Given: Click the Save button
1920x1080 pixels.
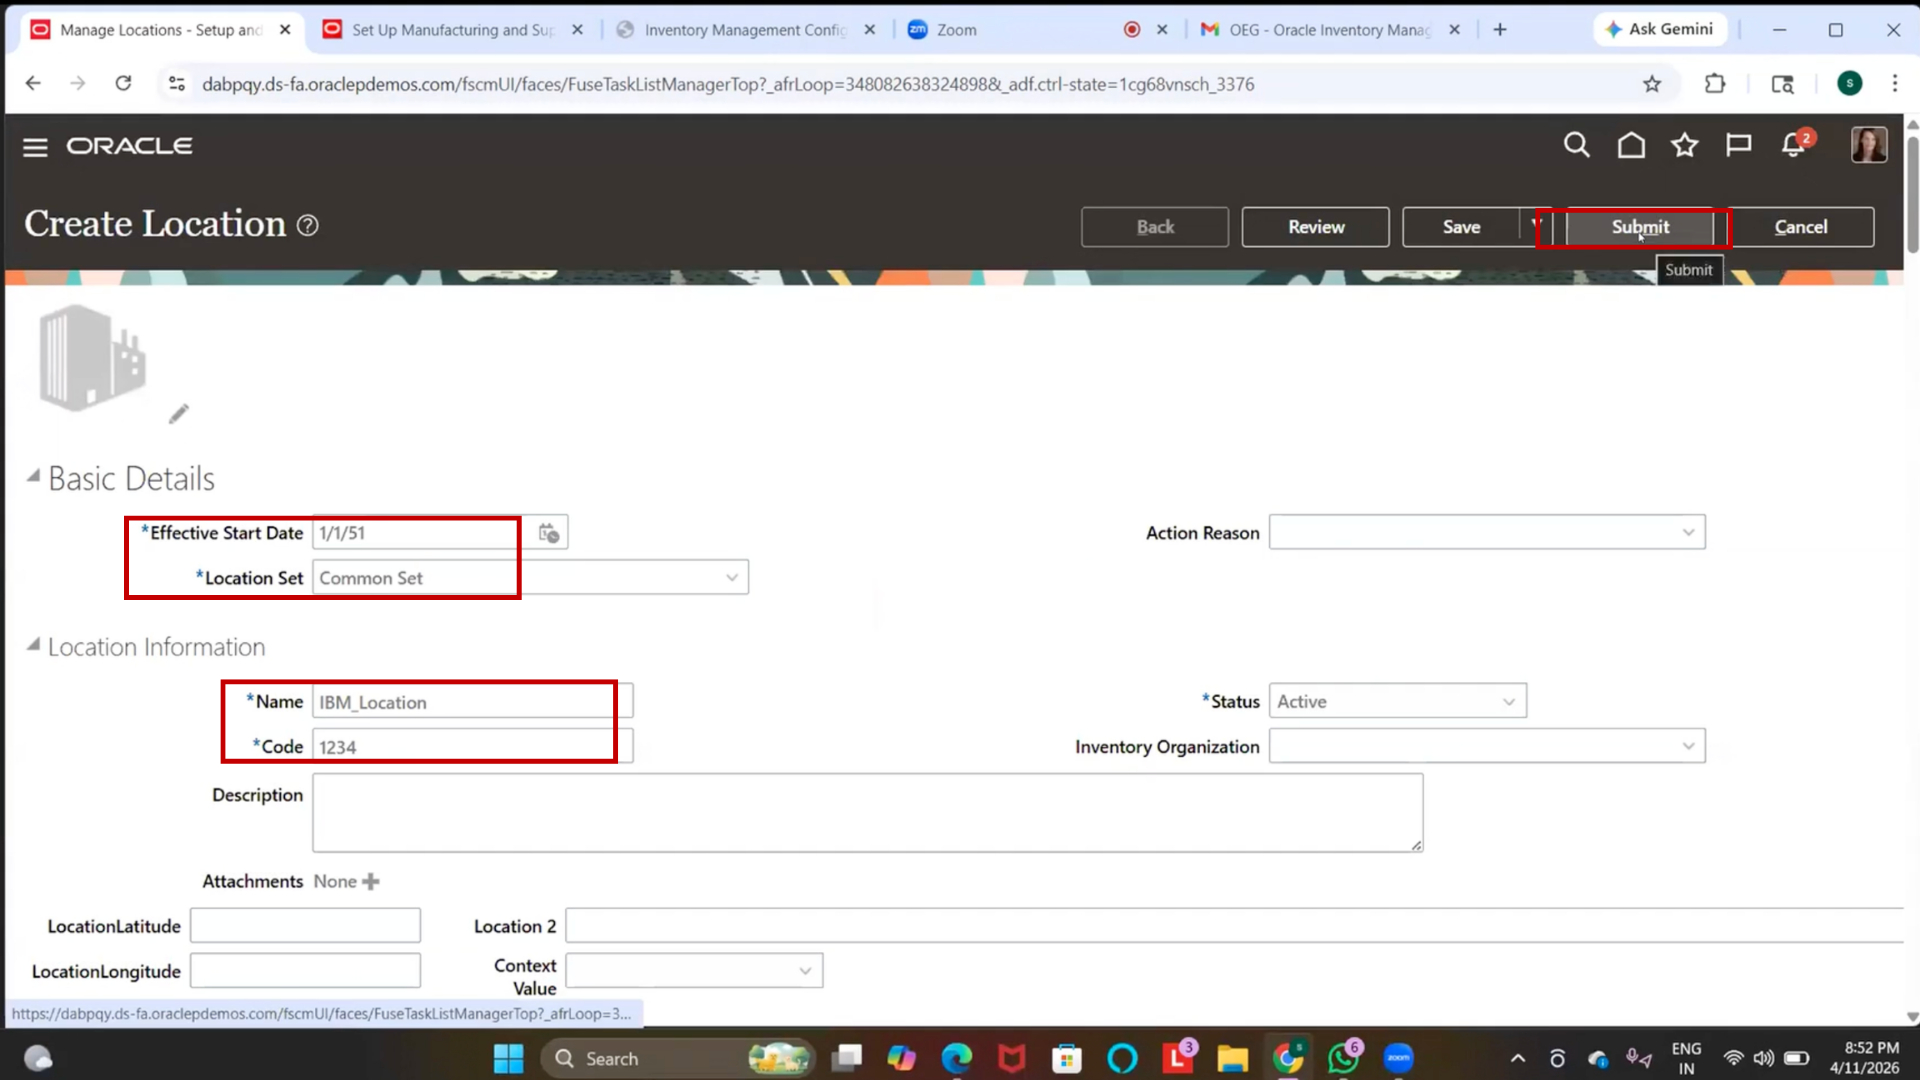Looking at the screenshot, I should [x=1461, y=227].
